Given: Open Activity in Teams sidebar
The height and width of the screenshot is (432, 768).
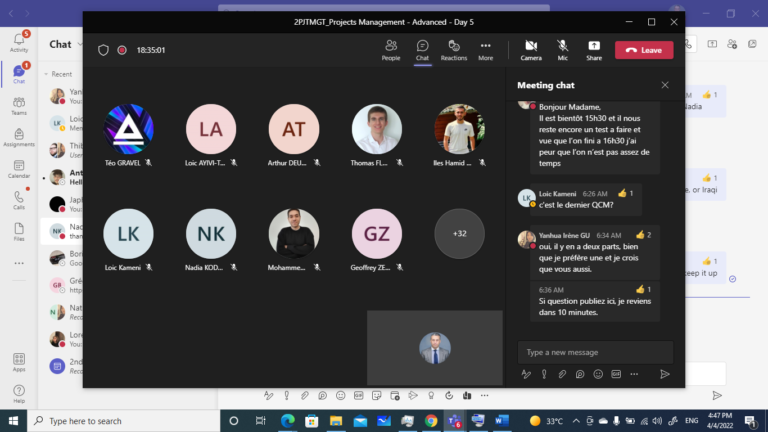Looking at the screenshot, I should tap(19, 42).
